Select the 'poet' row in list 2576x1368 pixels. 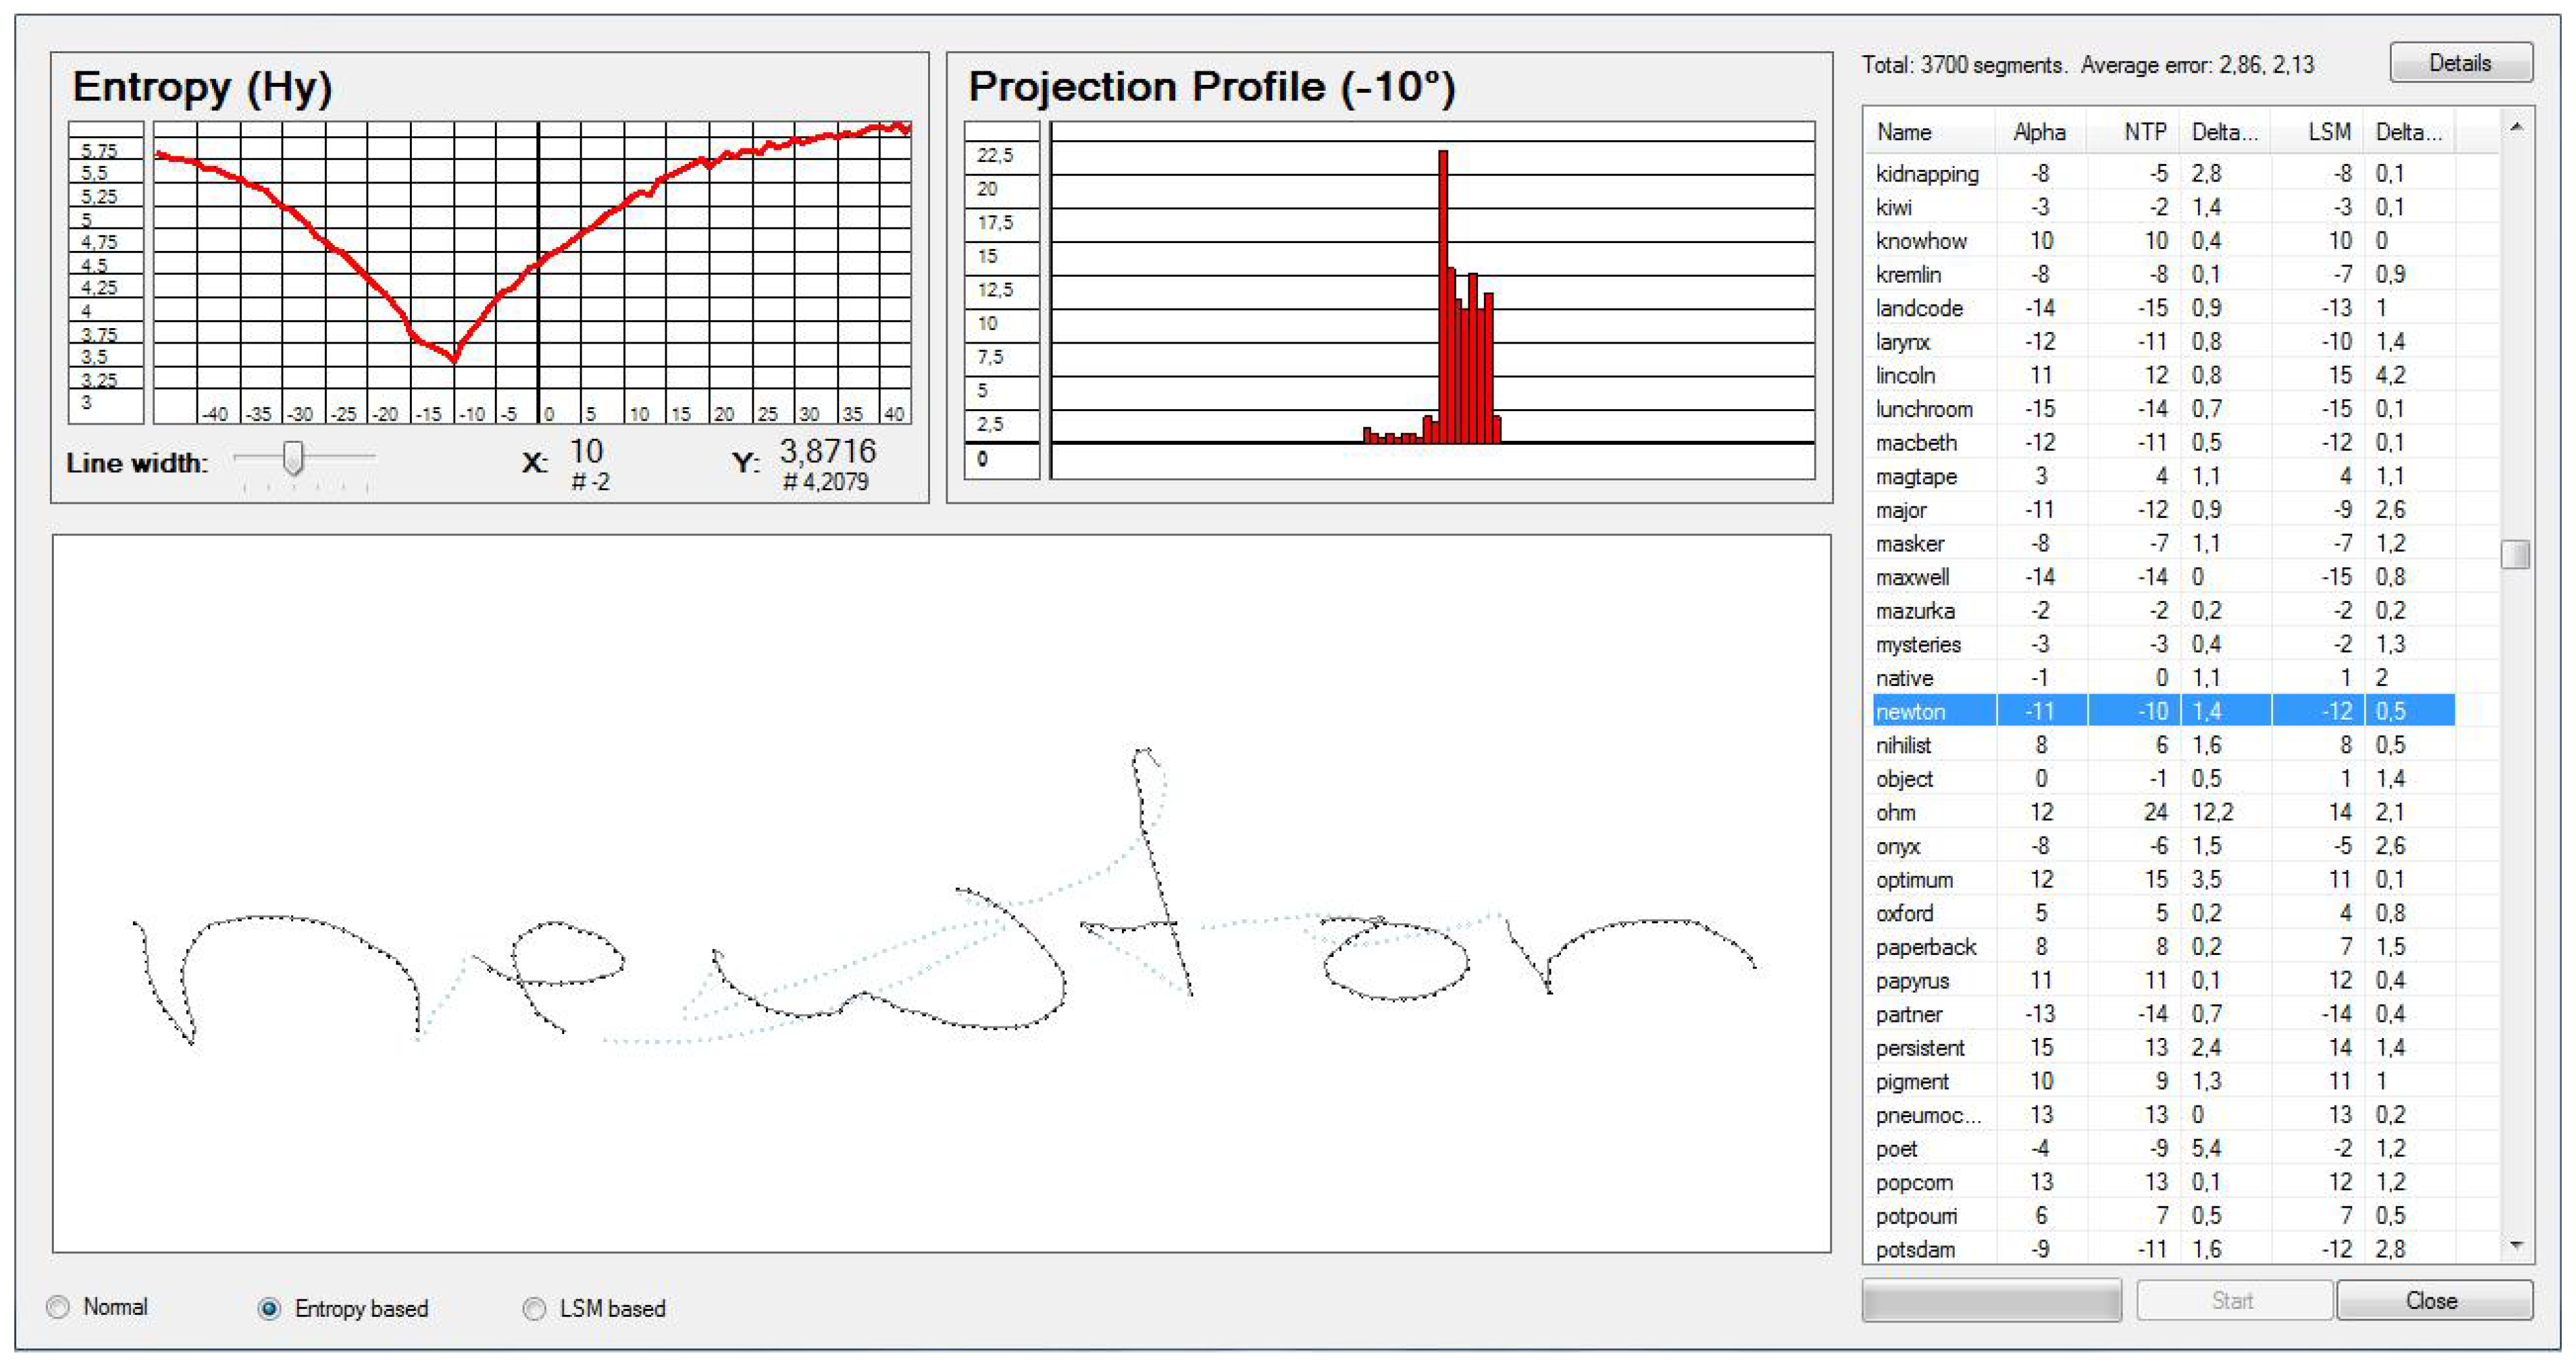[1896, 1148]
